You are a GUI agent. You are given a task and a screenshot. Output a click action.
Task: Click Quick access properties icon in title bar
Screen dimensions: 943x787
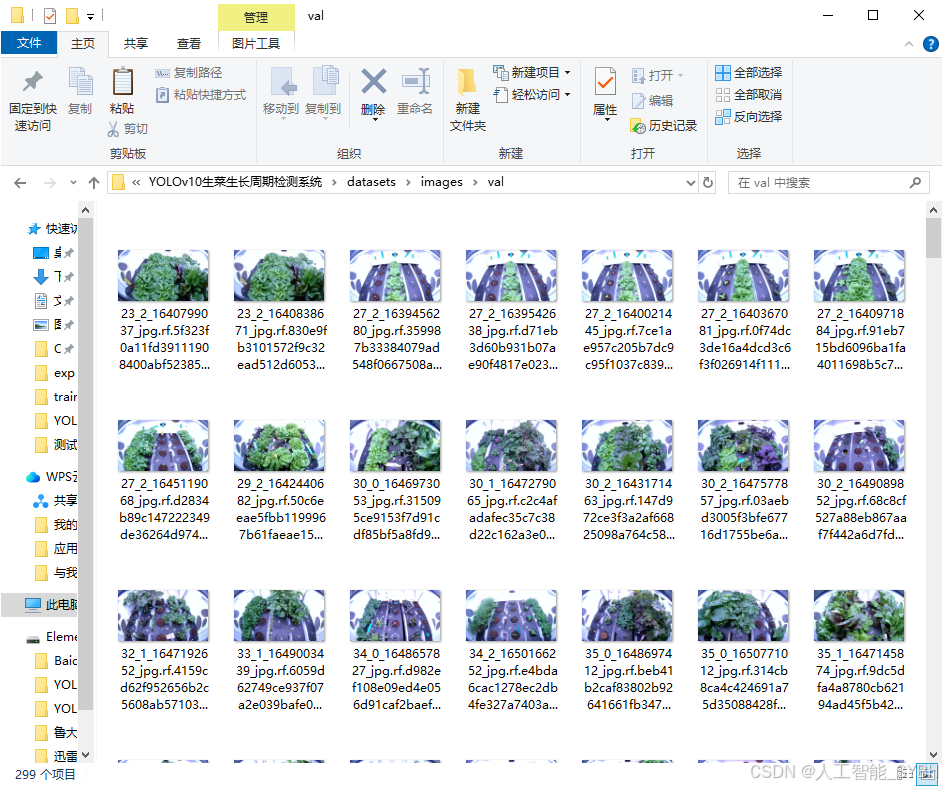click(50, 16)
